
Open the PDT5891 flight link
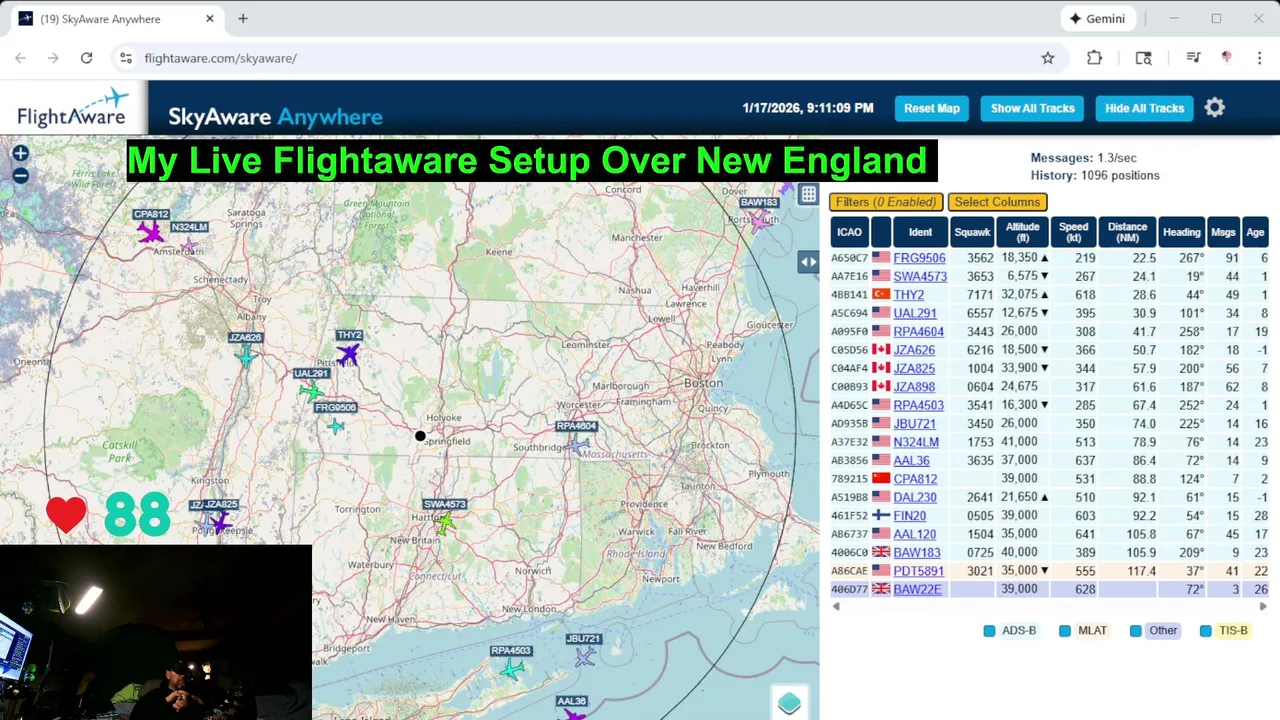918,571
